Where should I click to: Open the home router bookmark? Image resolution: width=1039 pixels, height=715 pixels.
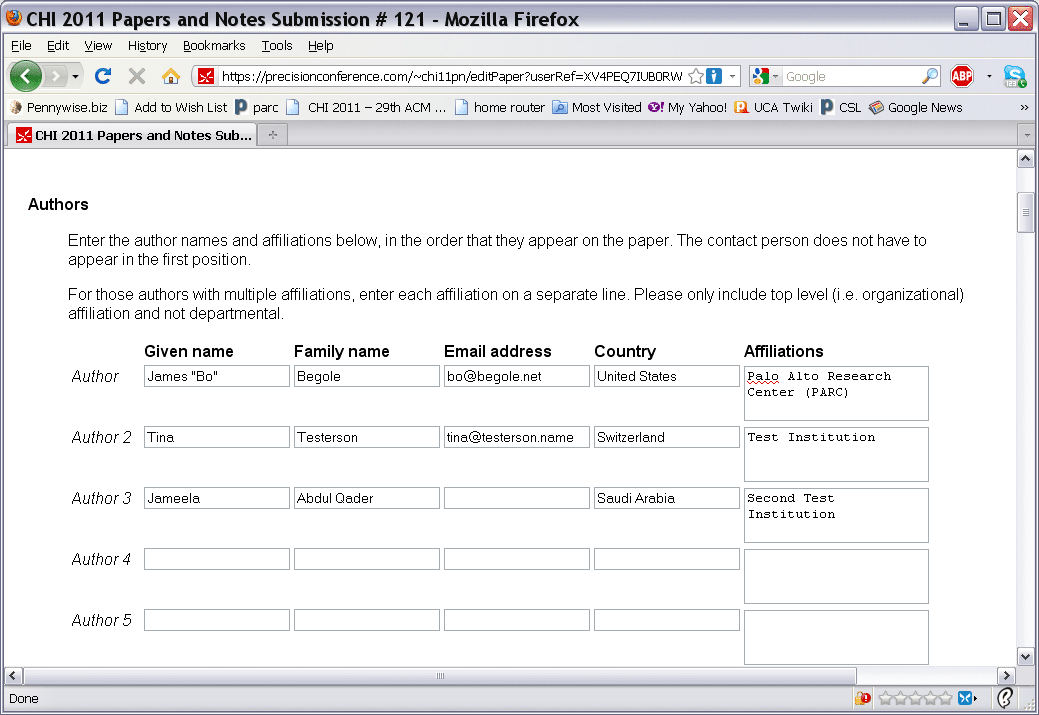(x=500, y=107)
